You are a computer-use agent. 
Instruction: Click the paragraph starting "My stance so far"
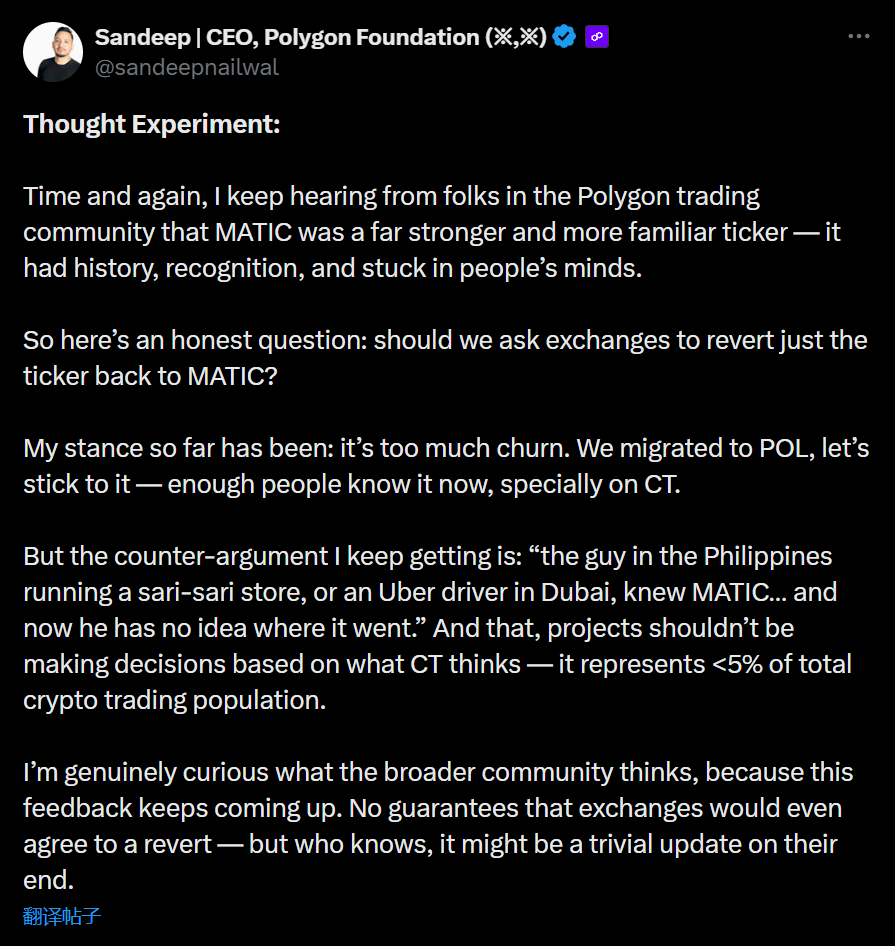point(446,466)
